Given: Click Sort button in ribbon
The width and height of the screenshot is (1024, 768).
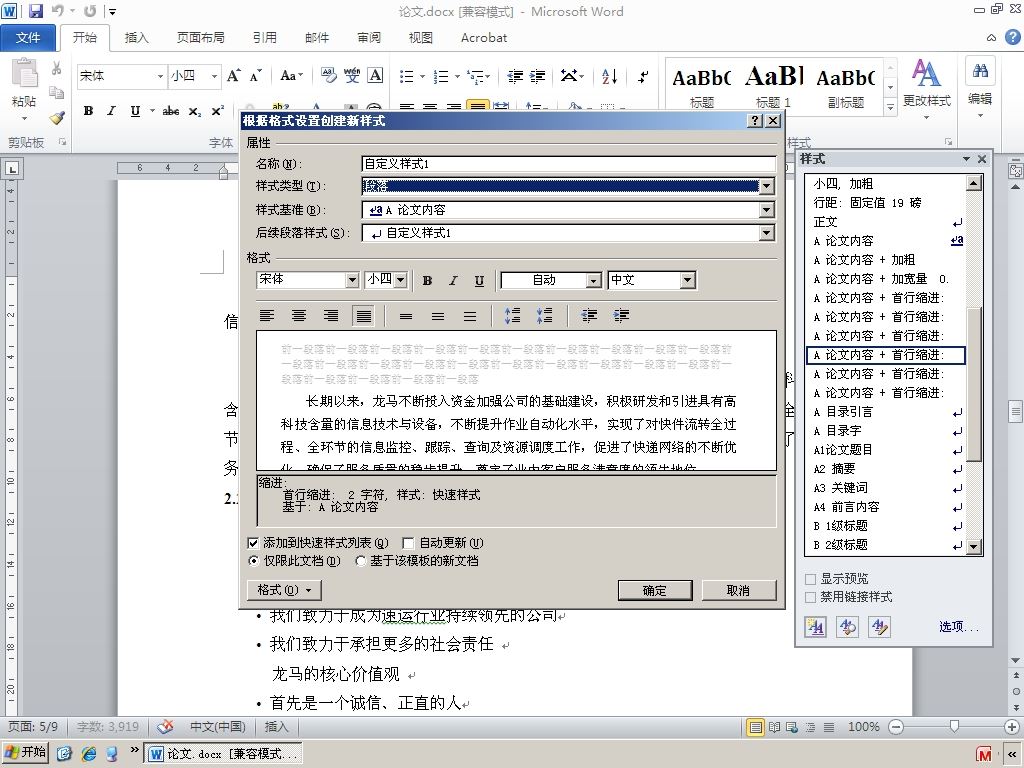Looking at the screenshot, I should pyautogui.click(x=609, y=76).
